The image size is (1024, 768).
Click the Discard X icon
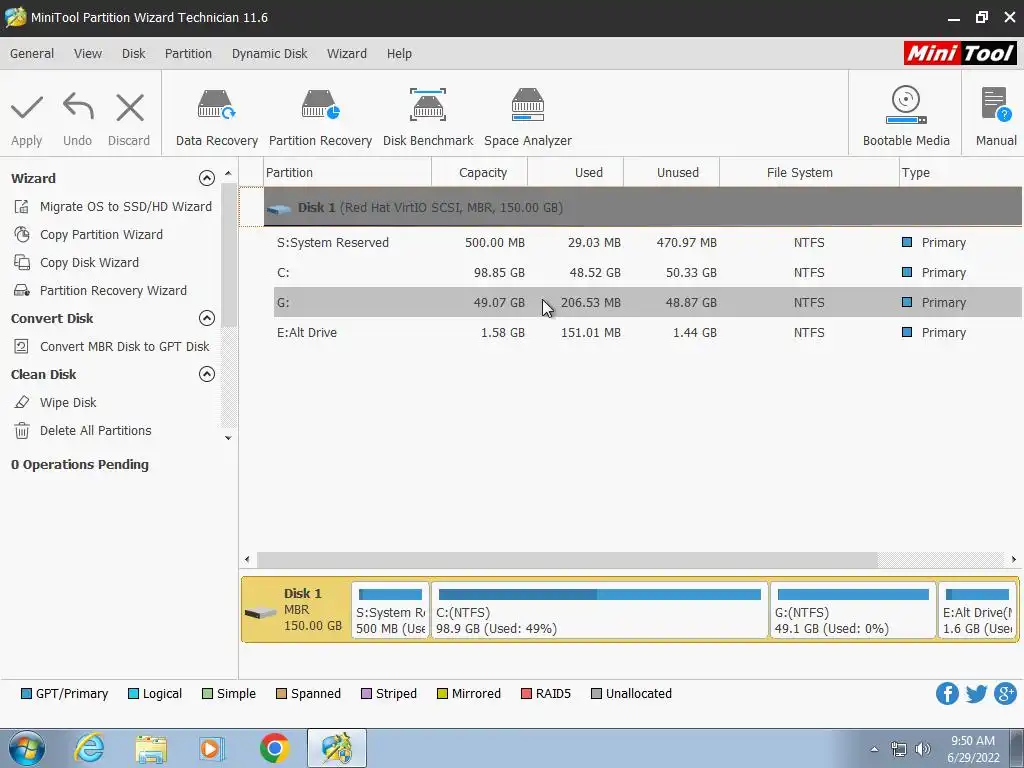coord(129,108)
